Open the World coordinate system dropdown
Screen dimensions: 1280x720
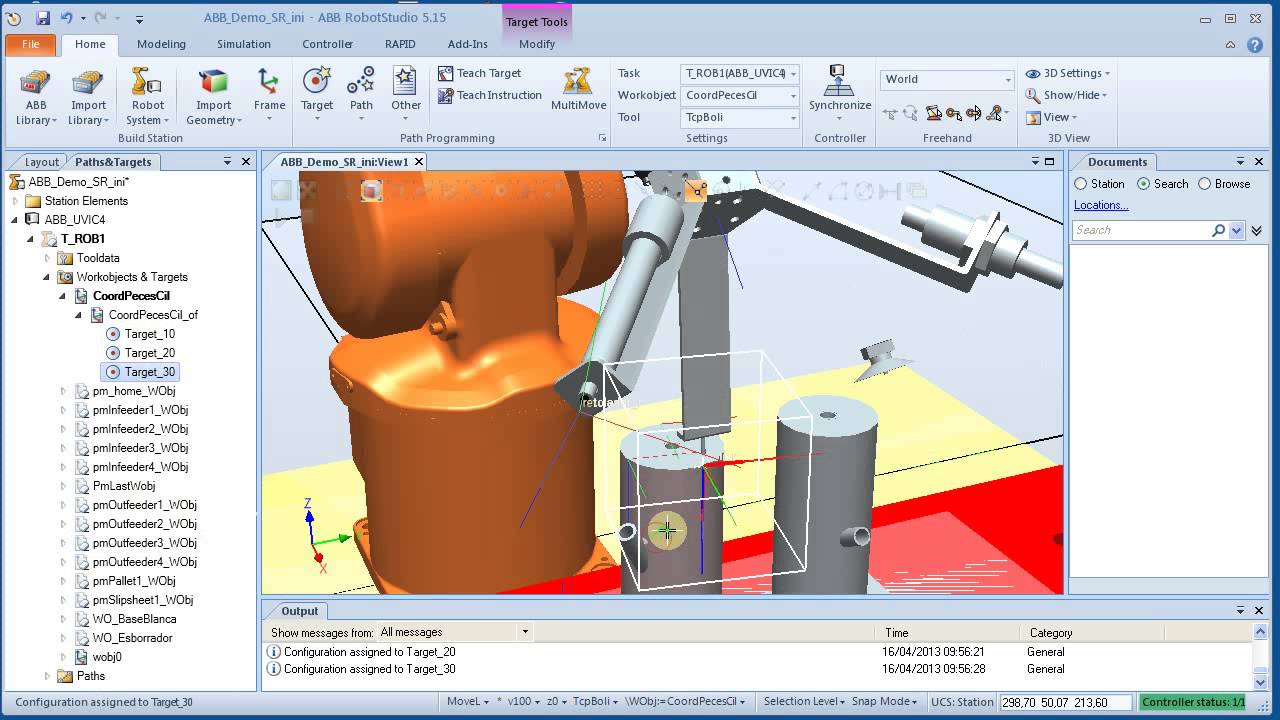pos(947,79)
